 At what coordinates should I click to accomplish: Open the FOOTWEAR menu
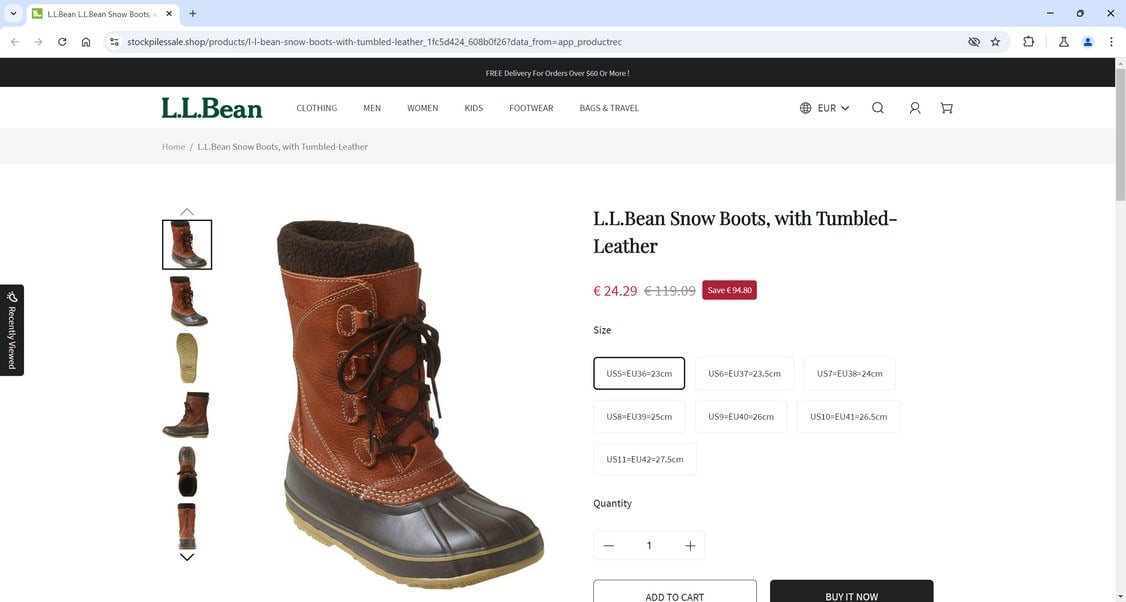pos(531,107)
